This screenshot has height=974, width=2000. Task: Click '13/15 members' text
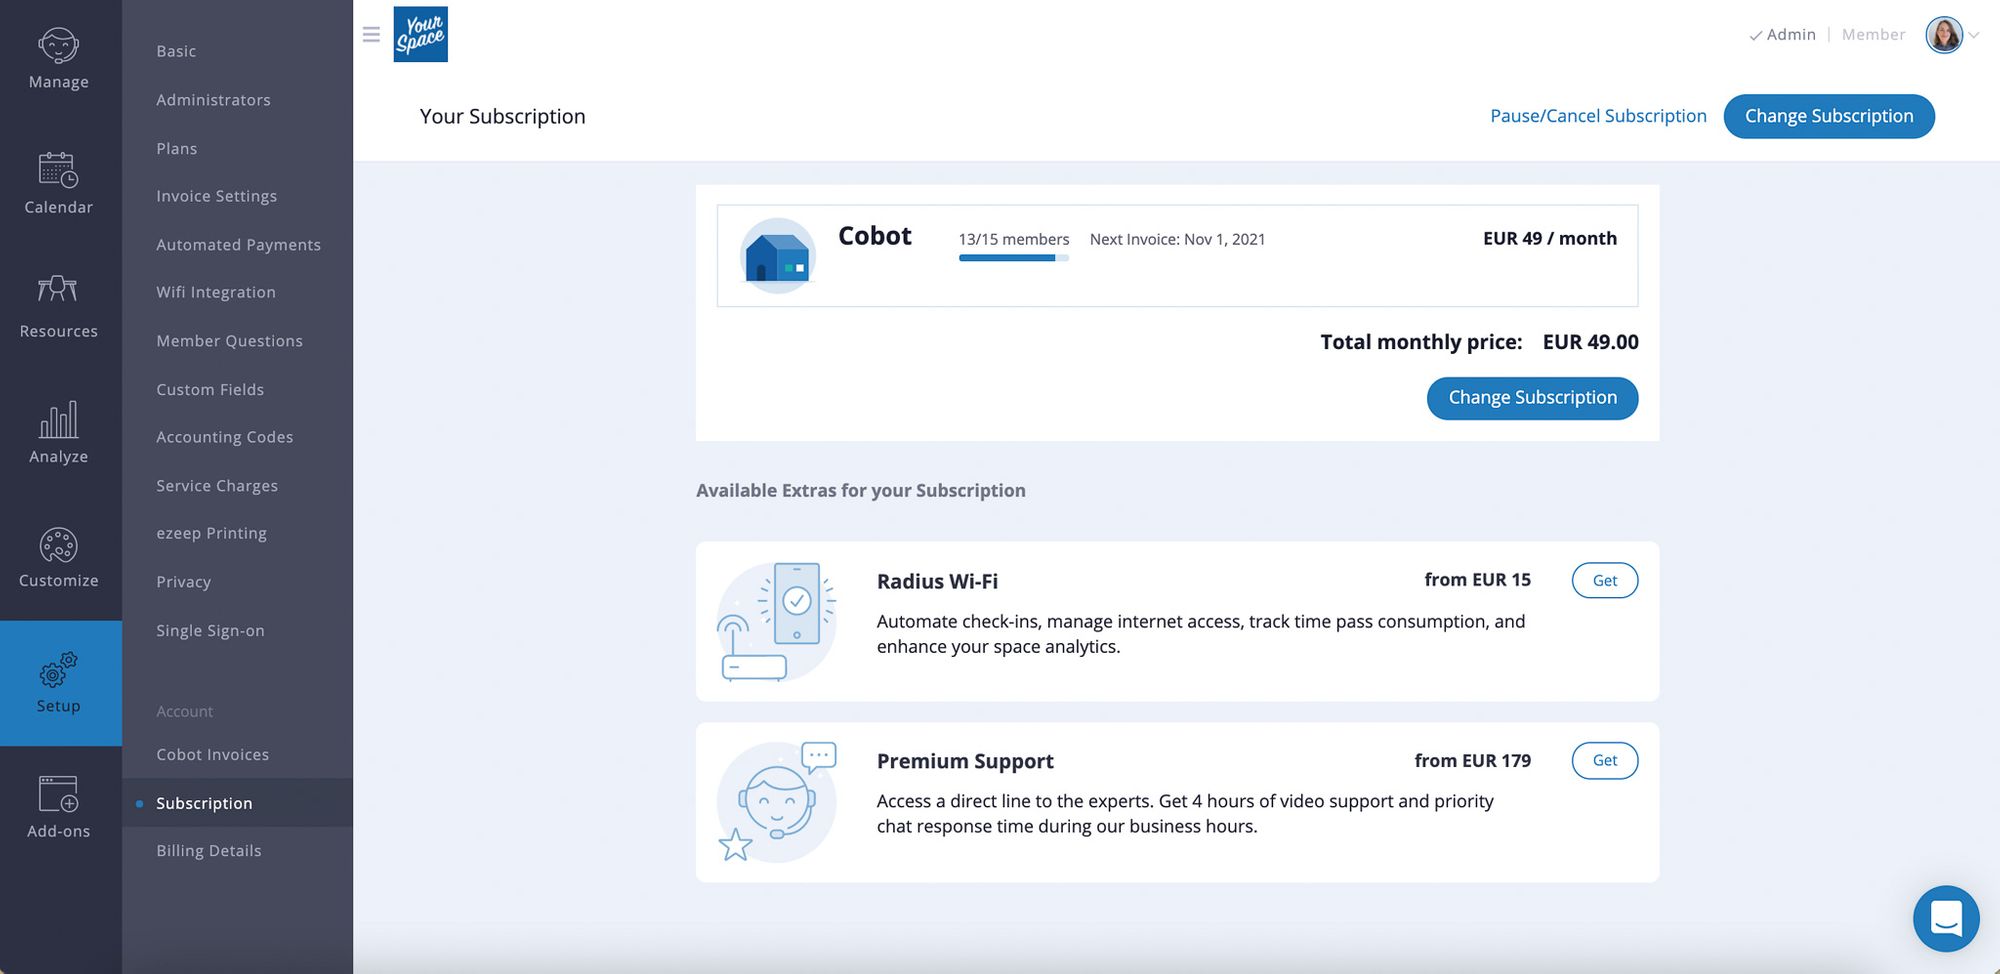[x=1013, y=239]
